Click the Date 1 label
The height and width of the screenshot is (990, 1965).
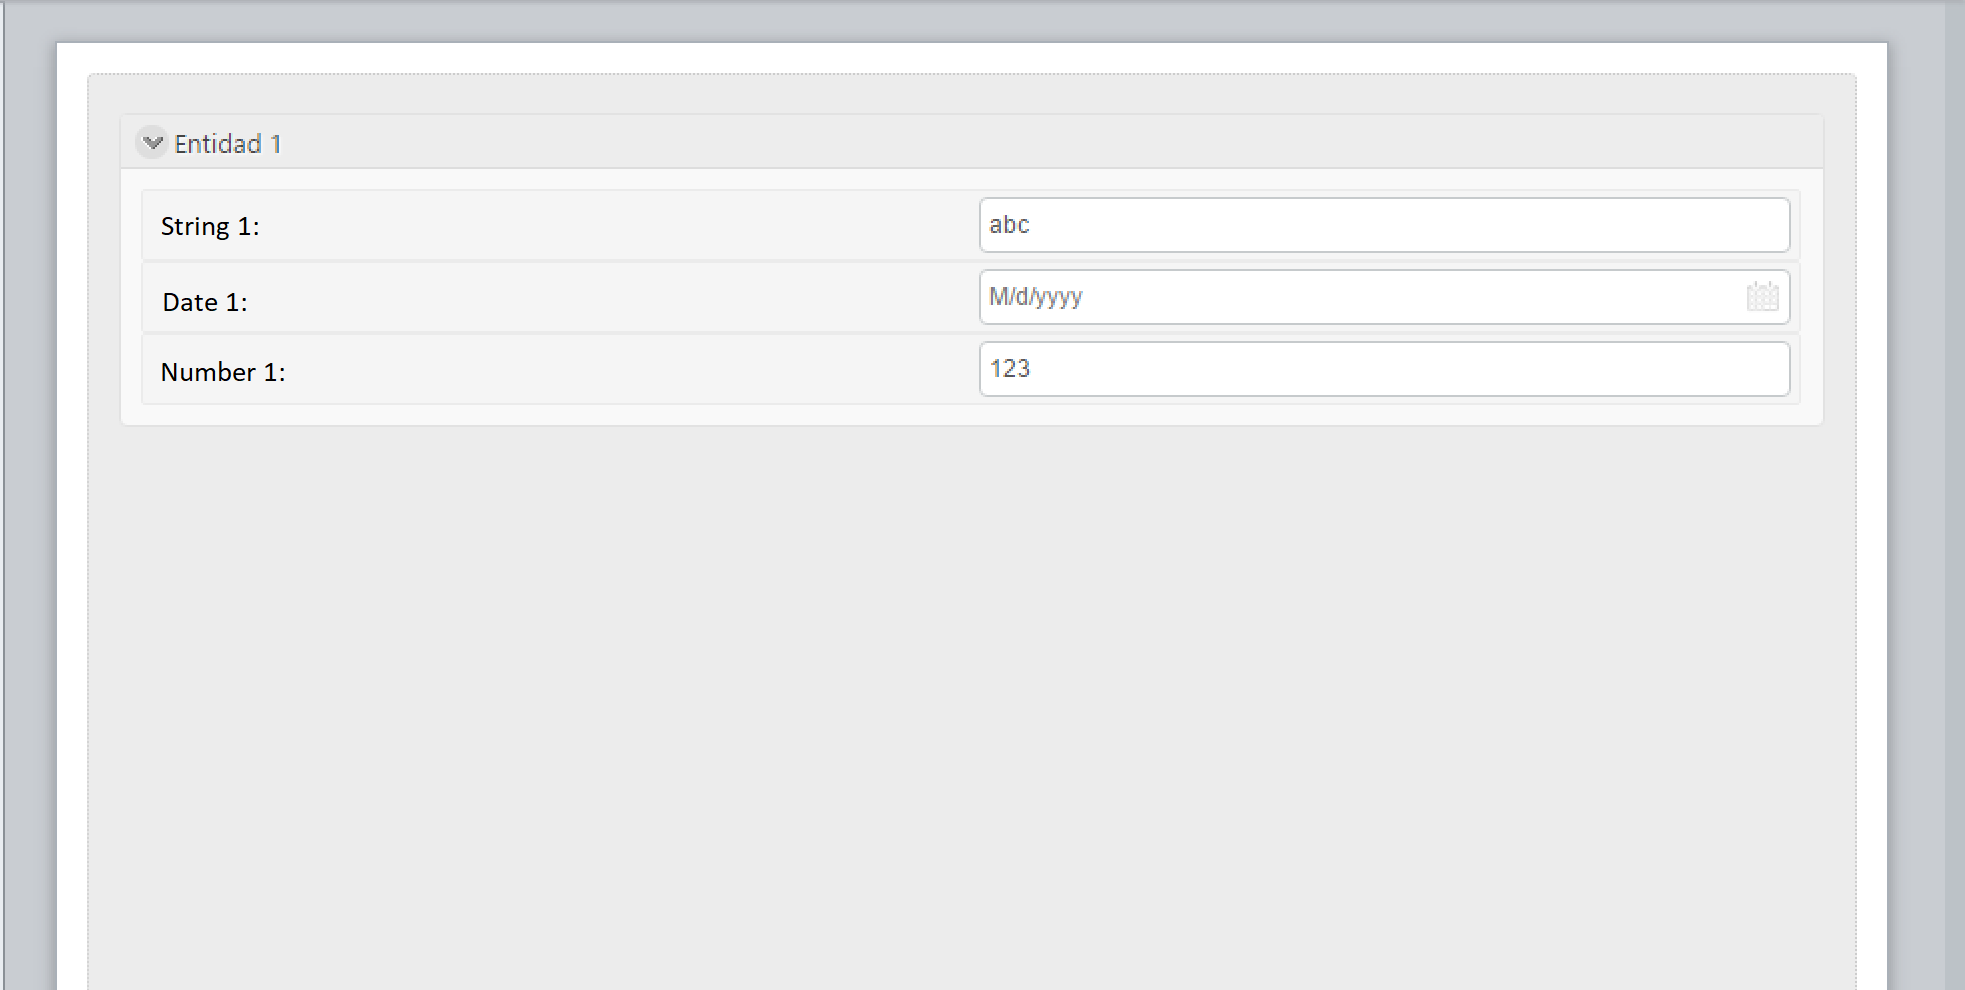click(x=205, y=302)
